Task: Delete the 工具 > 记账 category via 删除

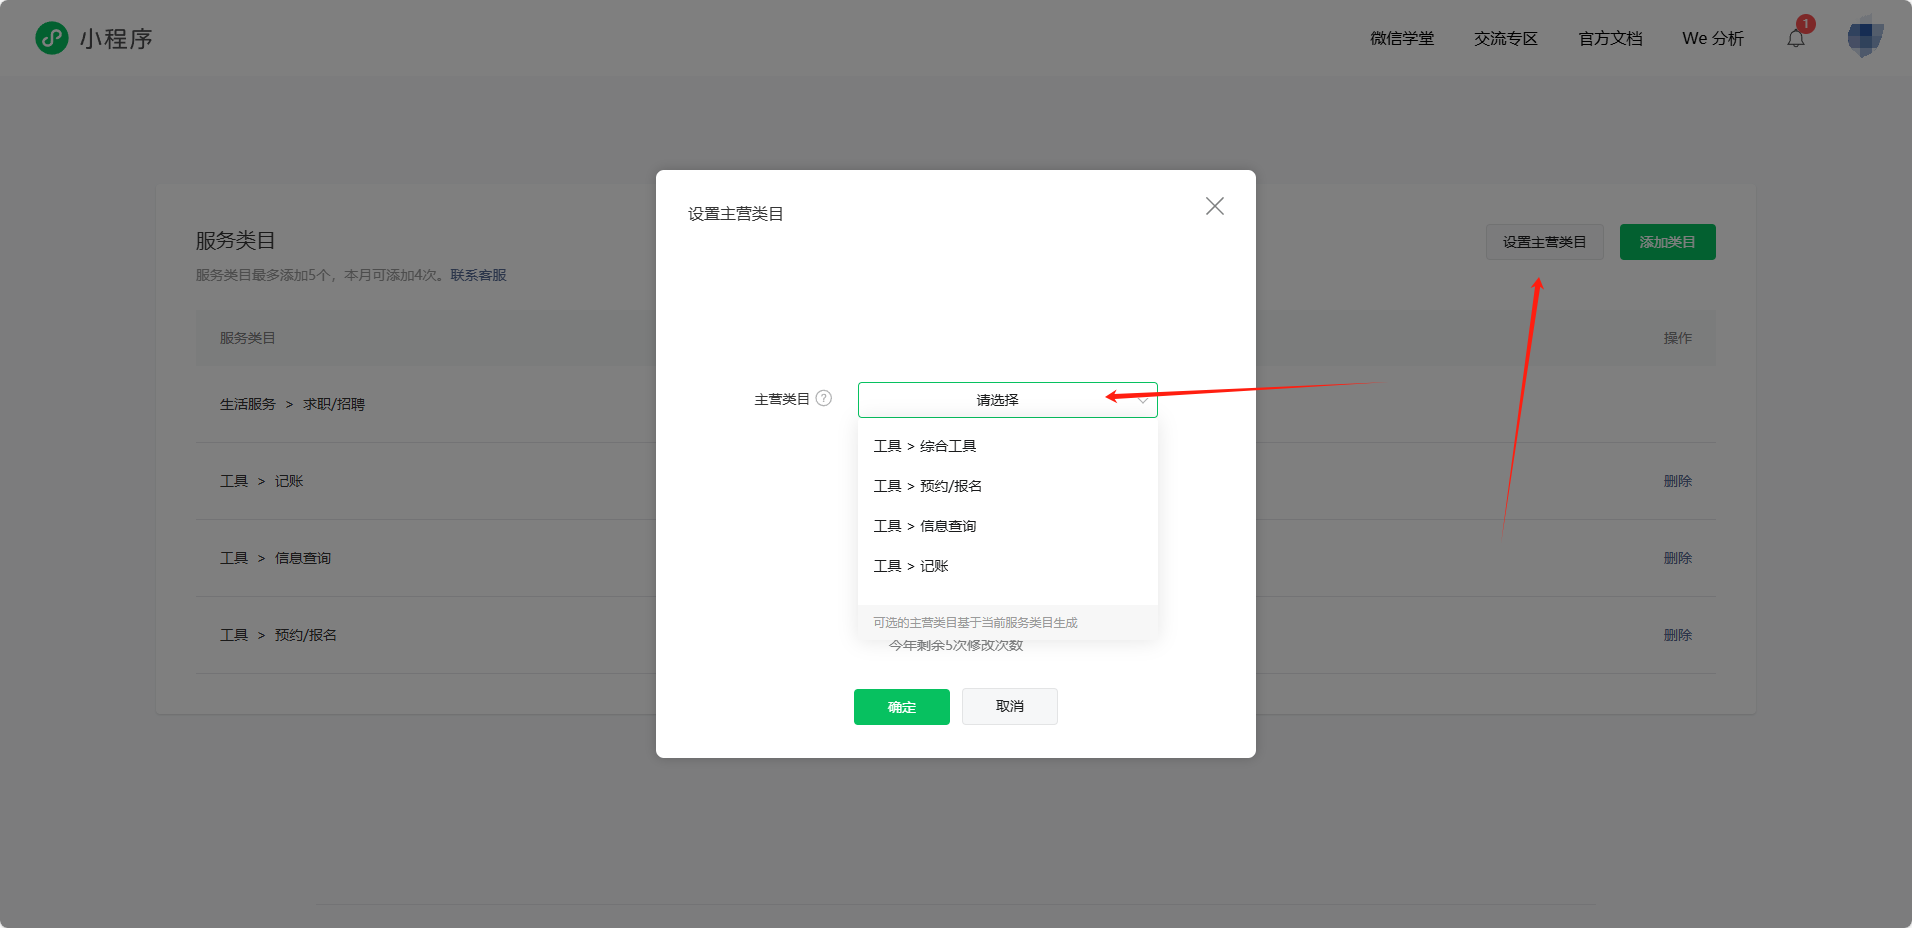Action: point(1677,480)
